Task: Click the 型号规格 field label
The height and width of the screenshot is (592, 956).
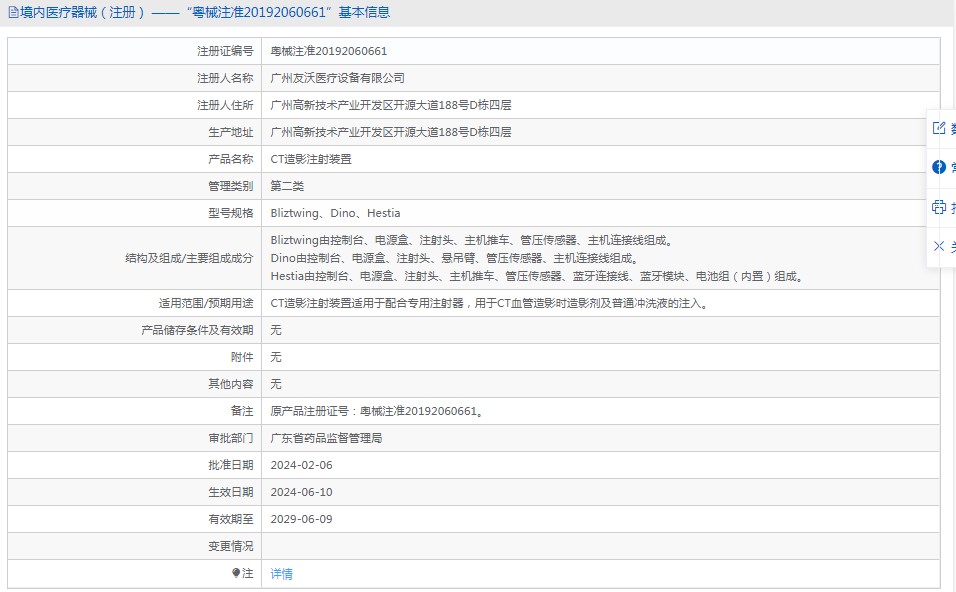Action: (x=230, y=213)
